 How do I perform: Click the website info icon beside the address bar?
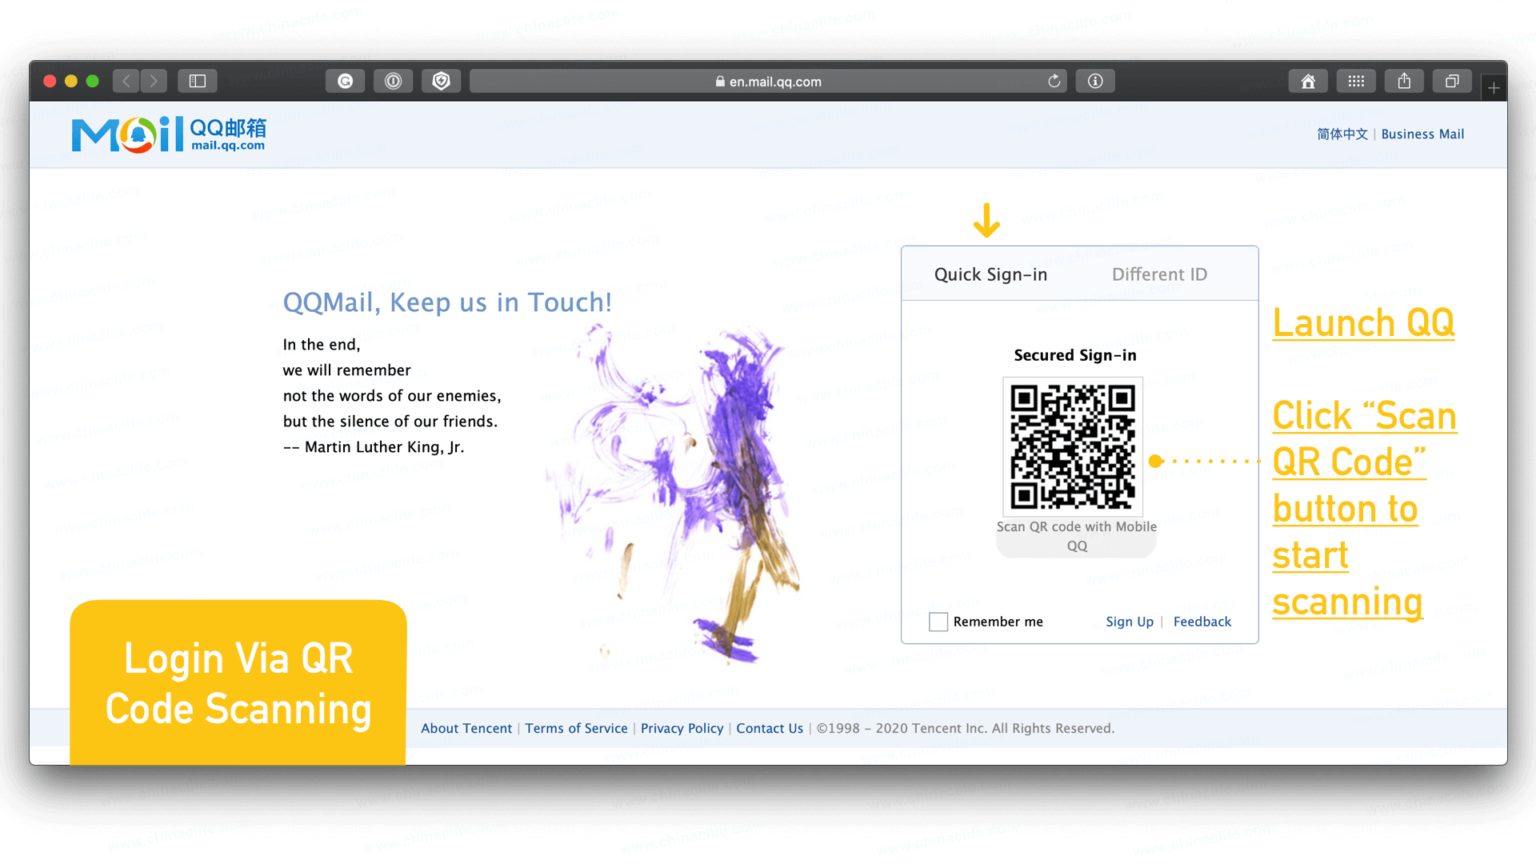(x=1094, y=81)
